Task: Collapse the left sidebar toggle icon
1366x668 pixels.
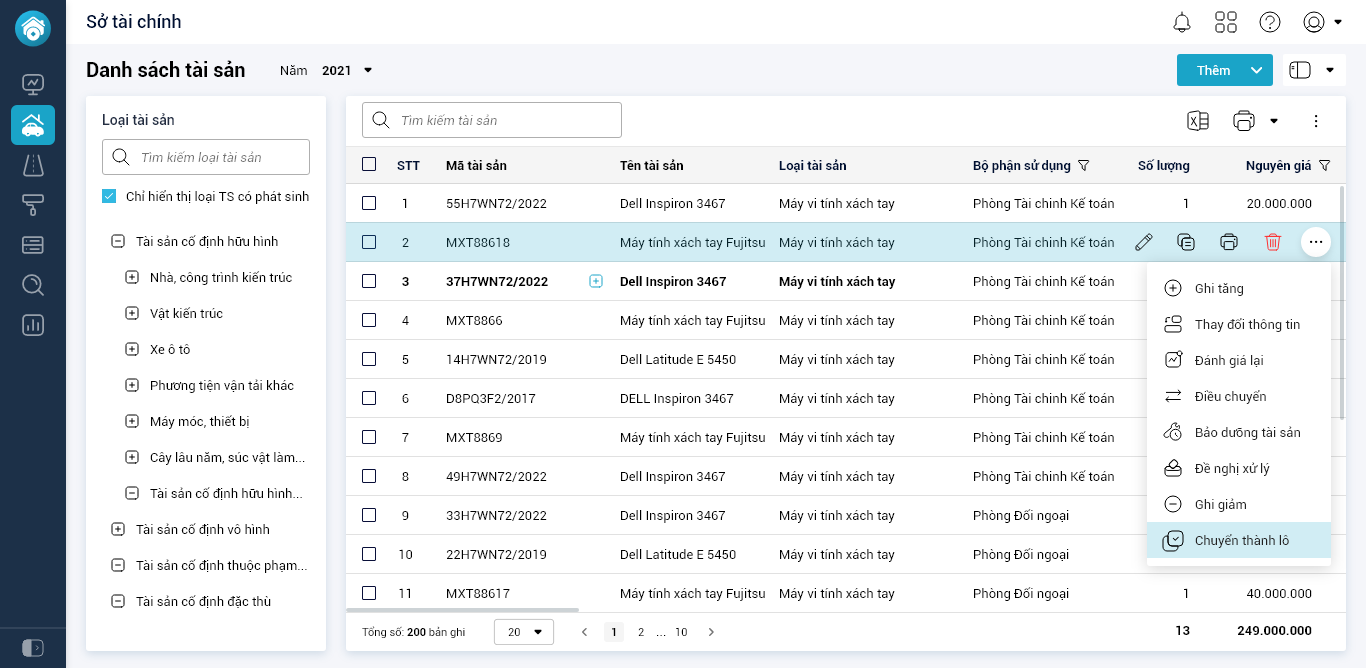Action: tap(32, 647)
